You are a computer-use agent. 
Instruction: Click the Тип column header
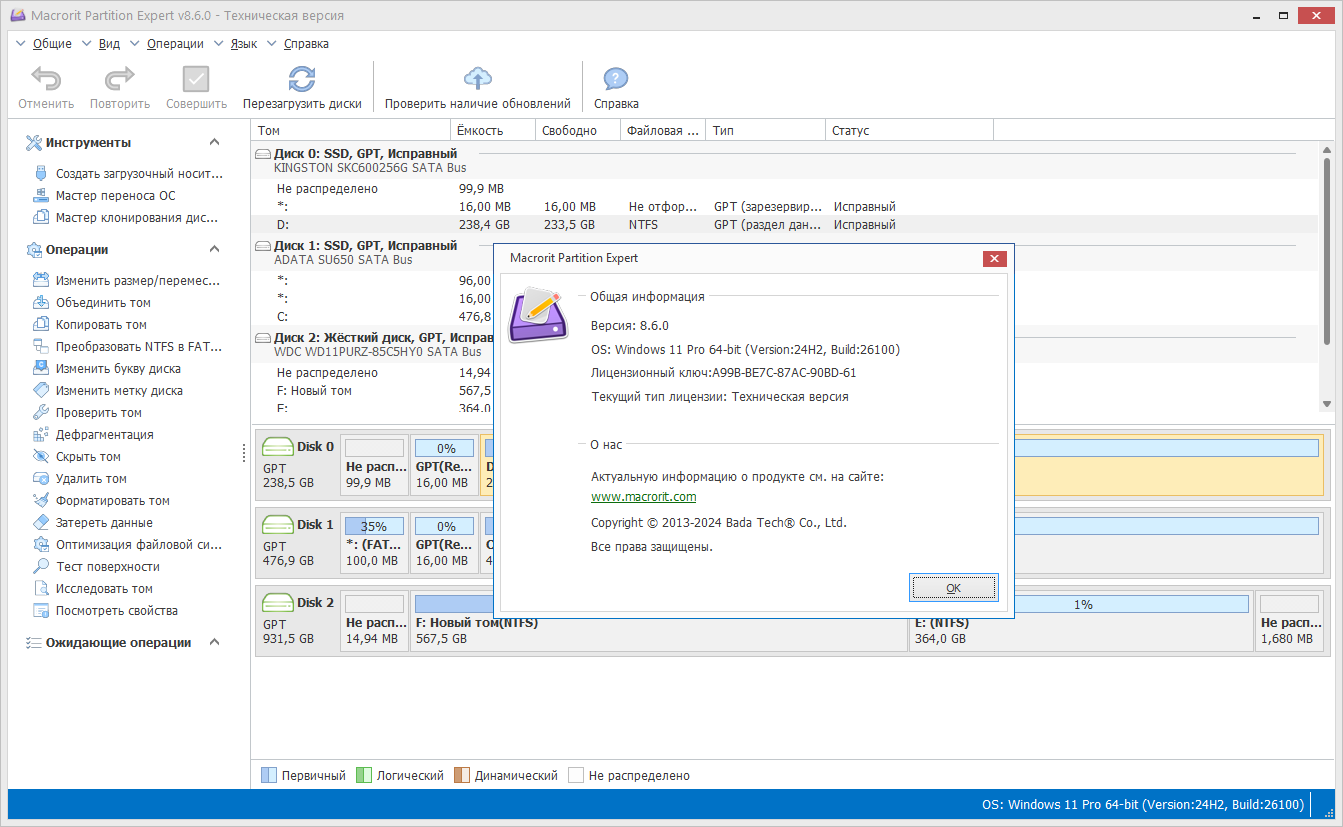tap(766, 131)
